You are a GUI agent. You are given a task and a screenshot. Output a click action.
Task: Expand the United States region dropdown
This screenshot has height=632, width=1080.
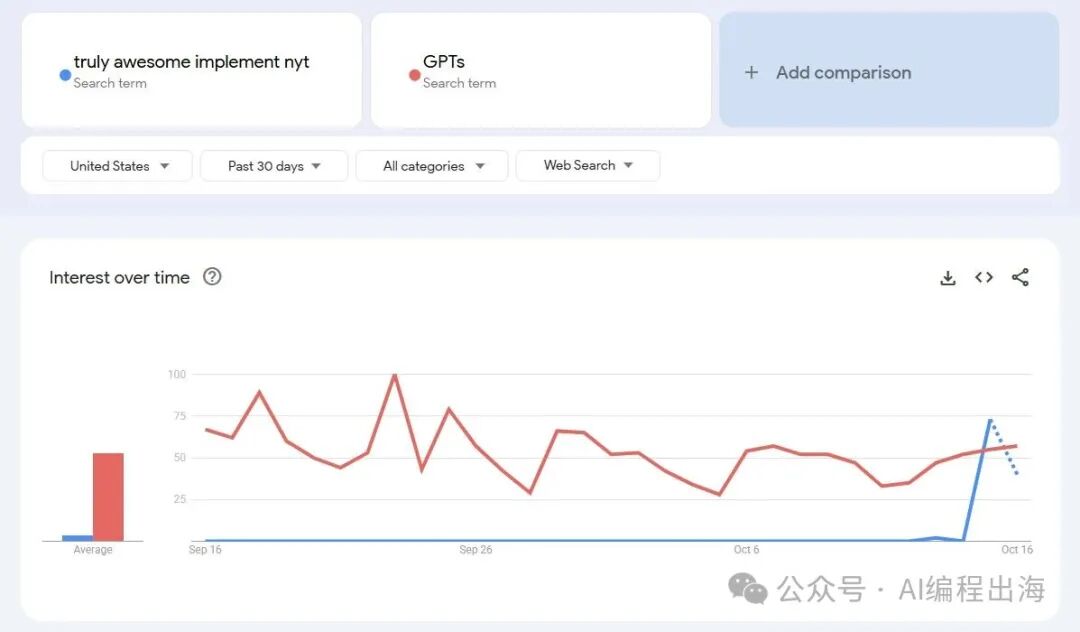117,166
